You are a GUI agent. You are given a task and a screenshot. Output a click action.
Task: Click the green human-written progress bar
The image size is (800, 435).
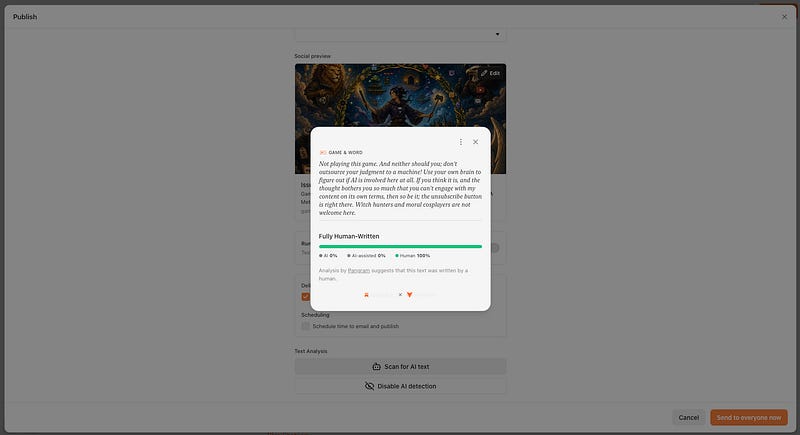pos(400,246)
